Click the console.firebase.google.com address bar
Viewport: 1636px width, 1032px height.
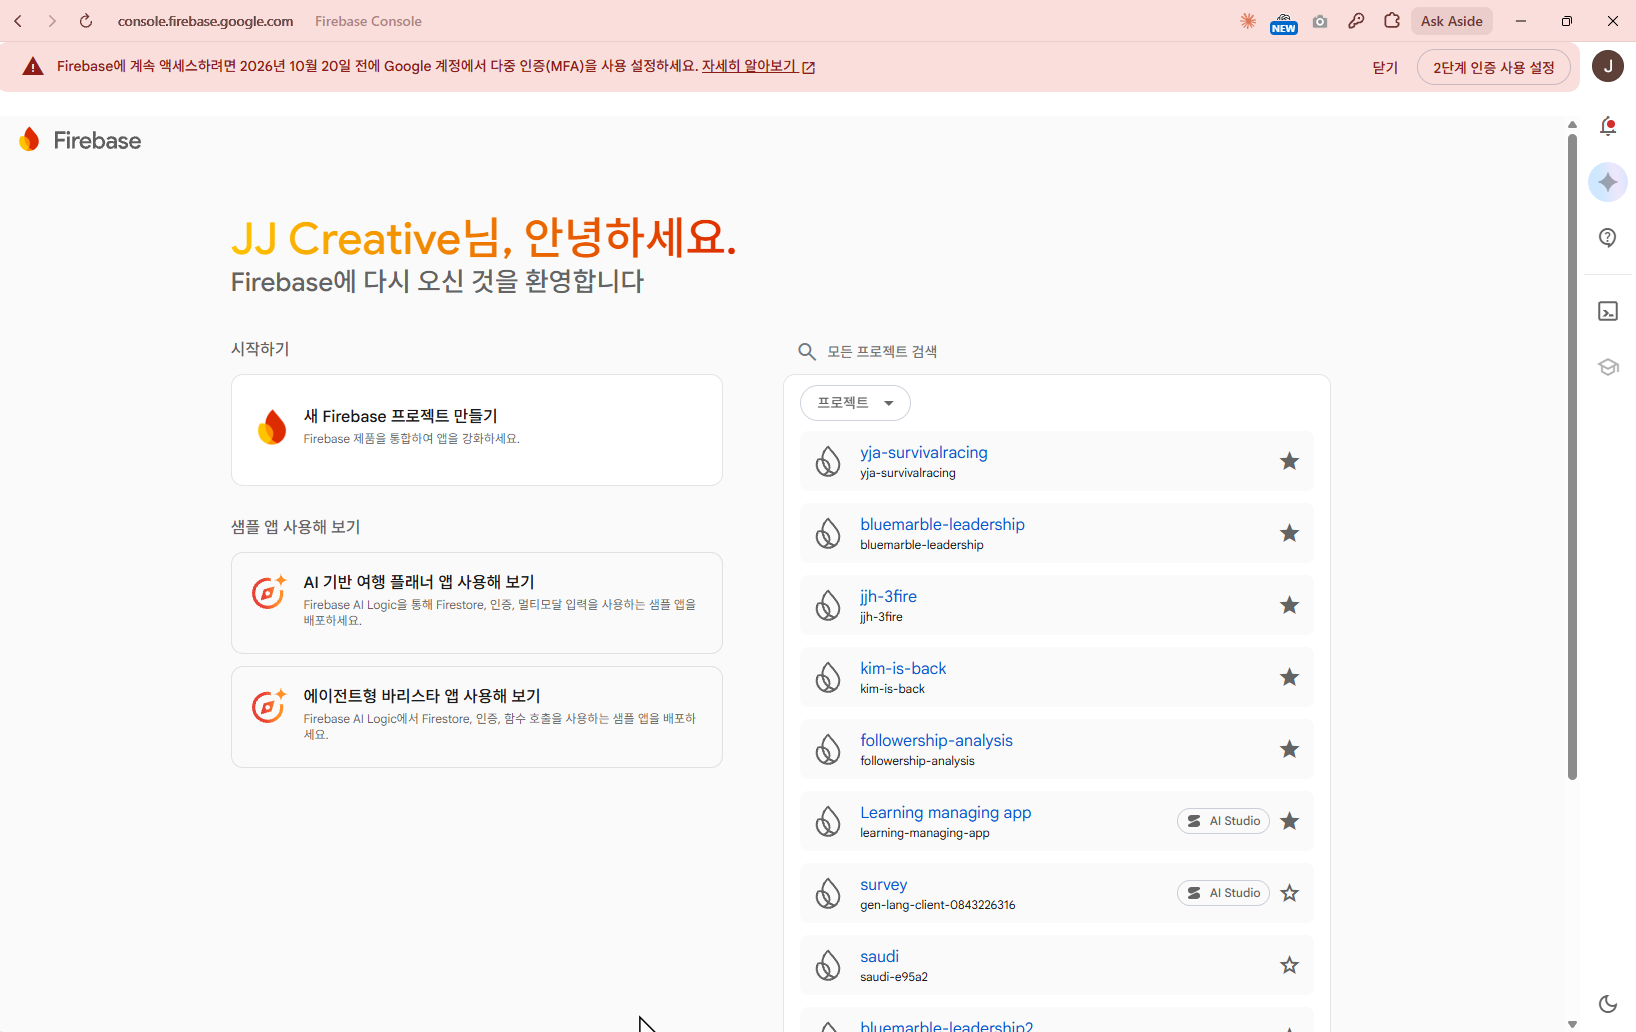[206, 21]
